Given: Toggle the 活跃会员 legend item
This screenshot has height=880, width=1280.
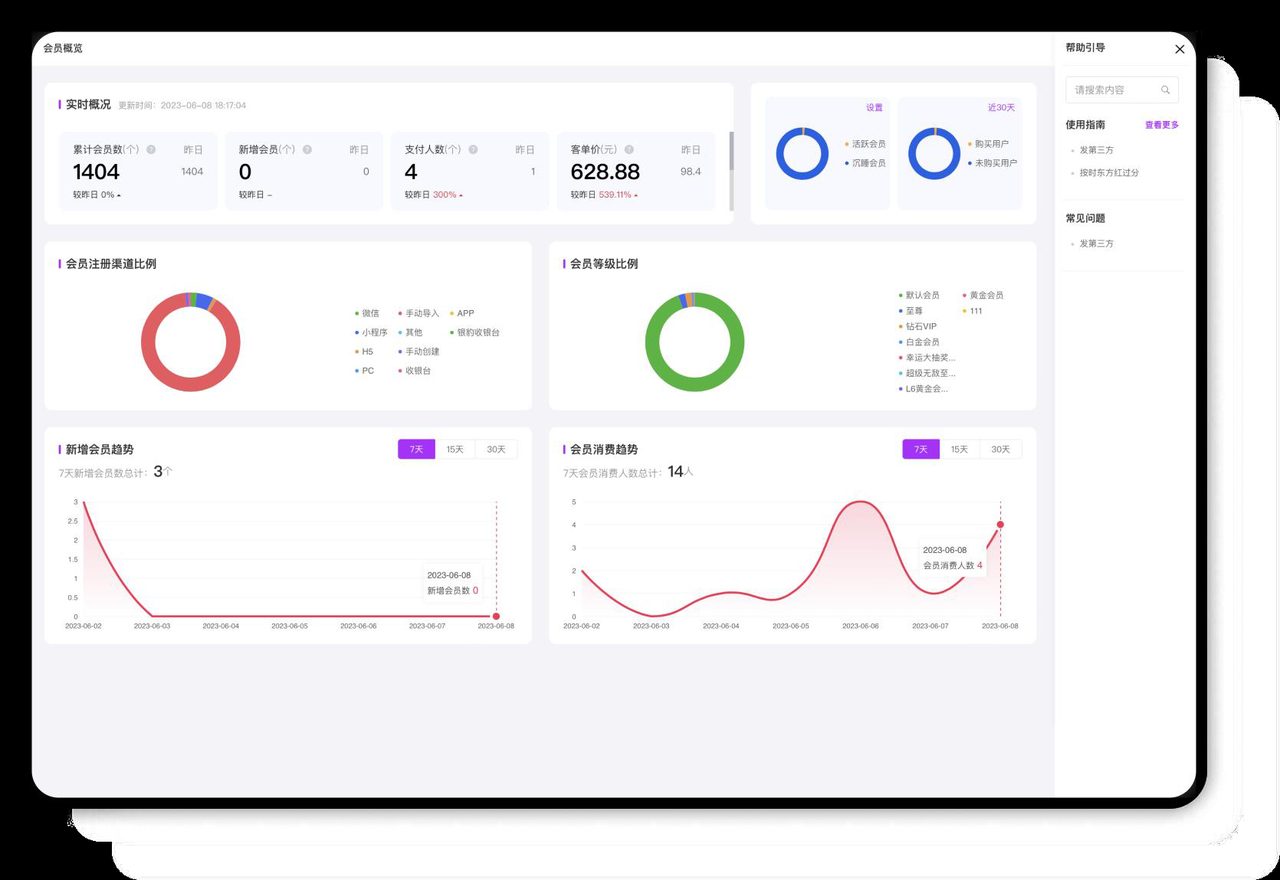Looking at the screenshot, I should click(x=865, y=144).
